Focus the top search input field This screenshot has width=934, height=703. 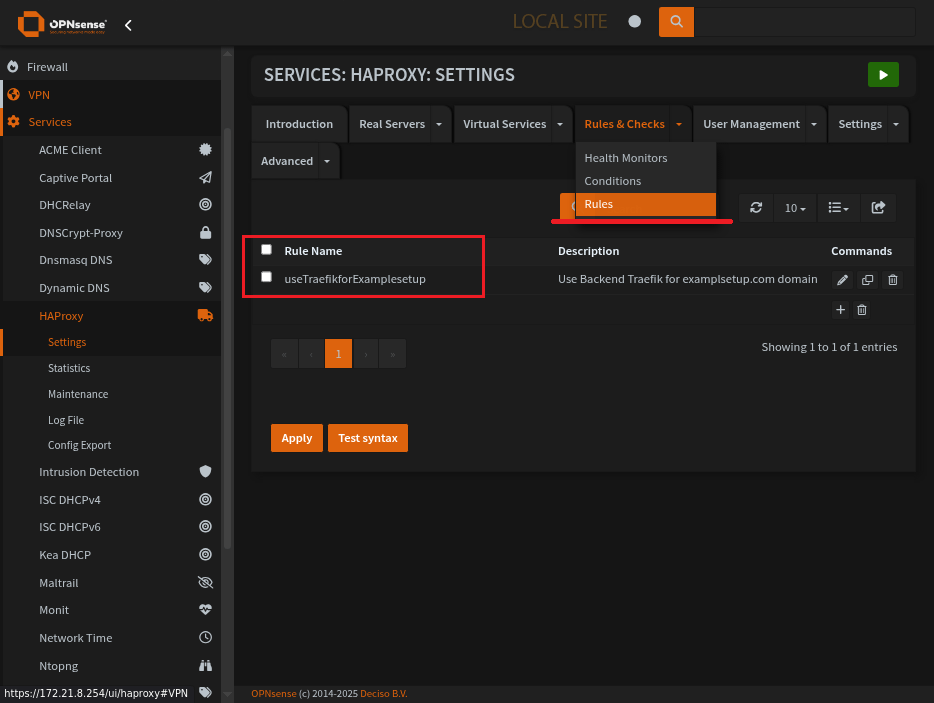pyautogui.click(x=805, y=22)
